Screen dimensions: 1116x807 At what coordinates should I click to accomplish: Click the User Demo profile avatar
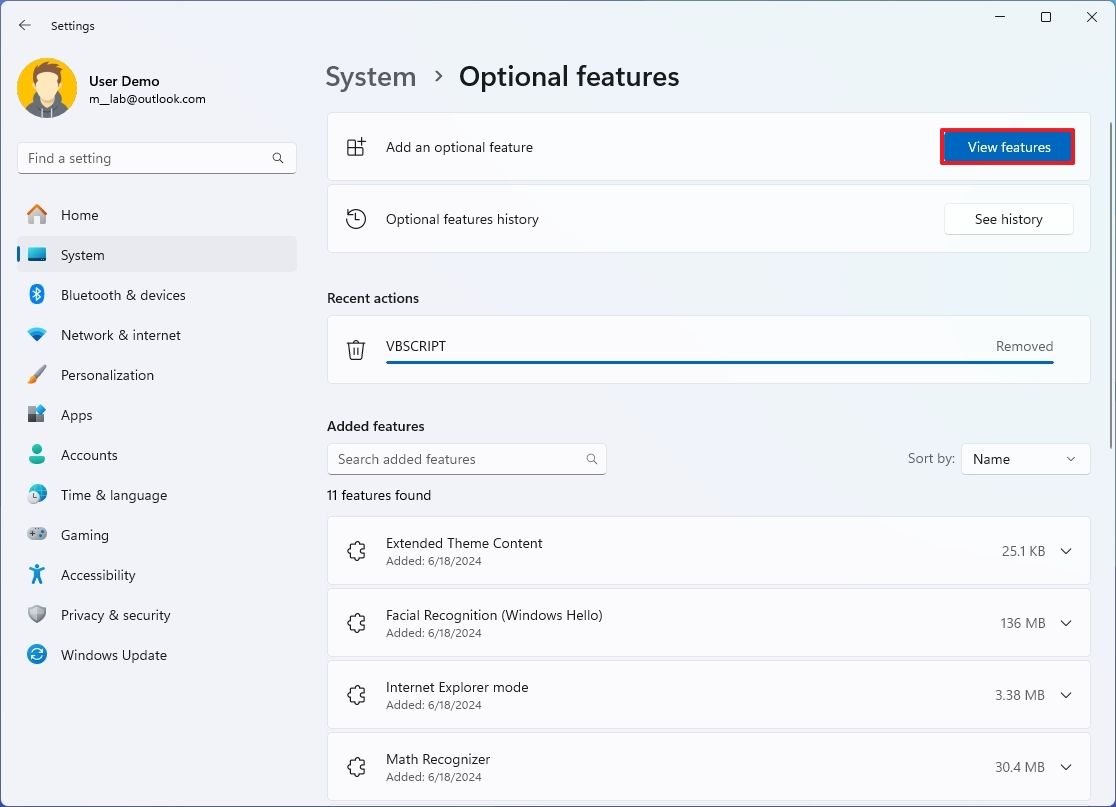47,89
